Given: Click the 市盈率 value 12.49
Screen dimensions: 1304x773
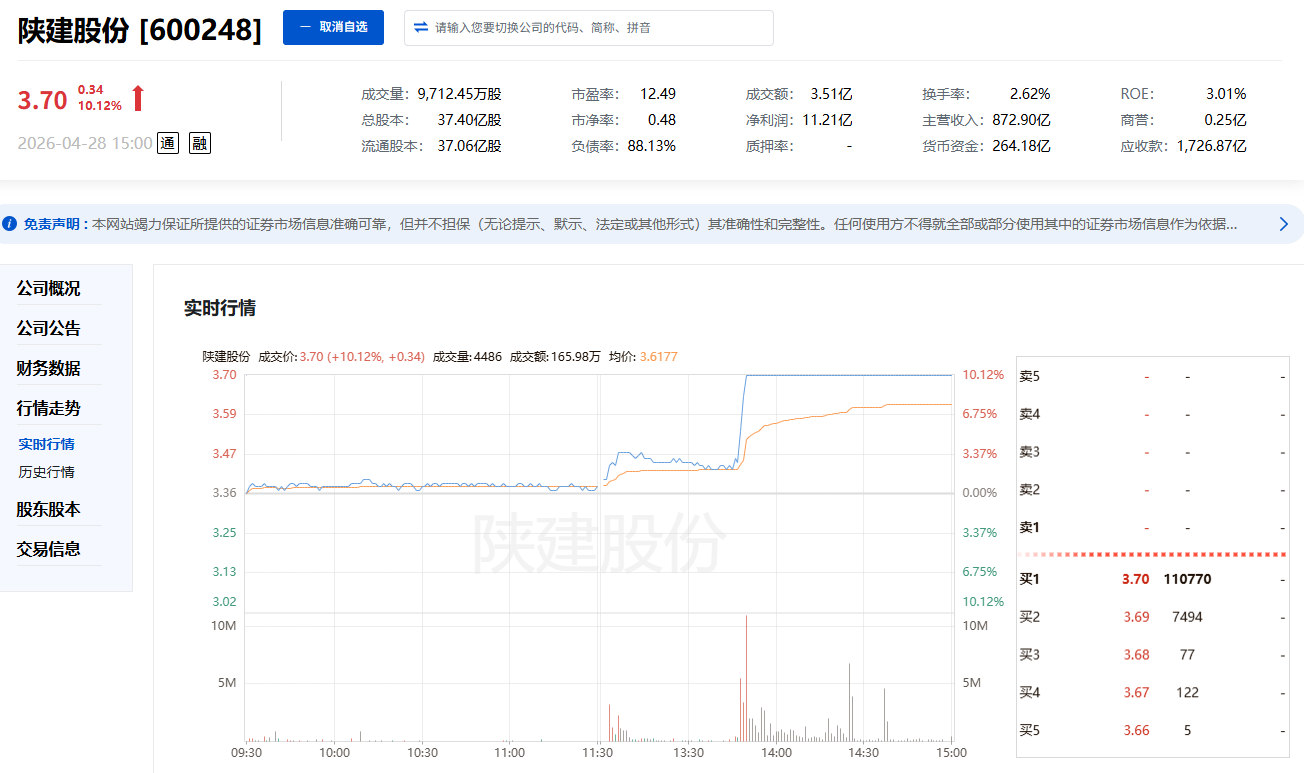Looking at the screenshot, I should pos(658,94).
